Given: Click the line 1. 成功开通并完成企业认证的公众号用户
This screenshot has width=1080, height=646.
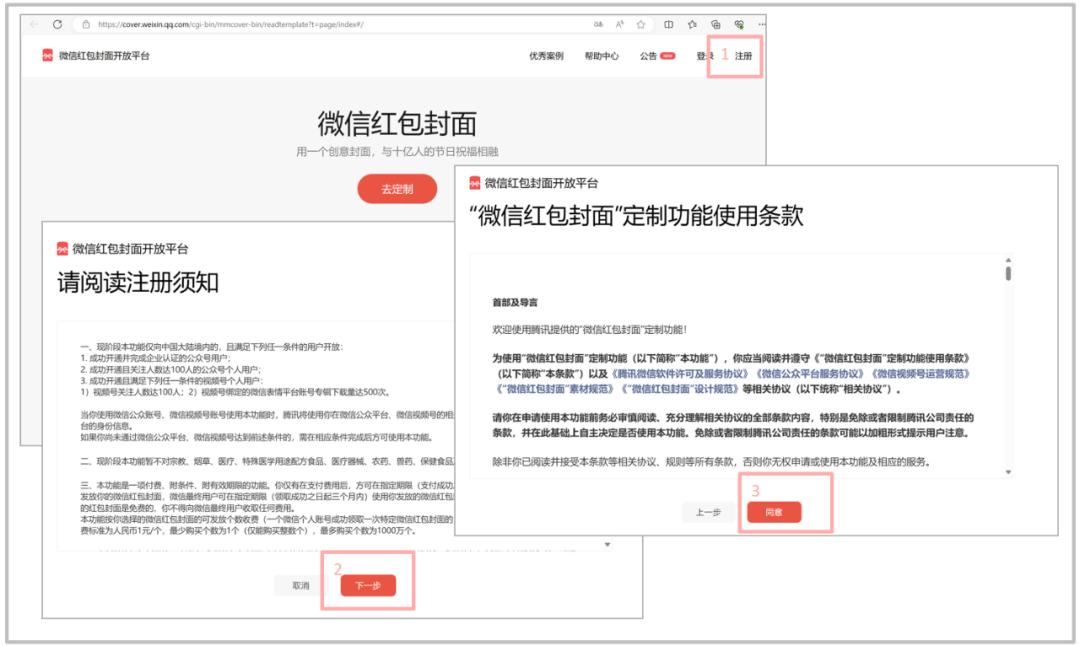Looking at the screenshot, I should pyautogui.click(x=156, y=358).
